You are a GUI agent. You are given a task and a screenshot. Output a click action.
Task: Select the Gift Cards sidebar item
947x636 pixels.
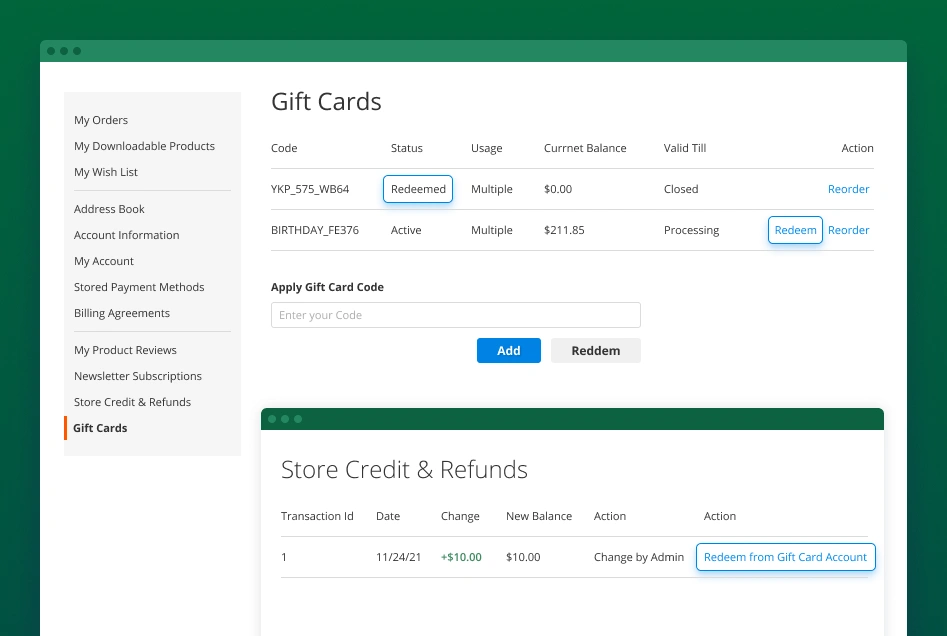pyautogui.click(x=100, y=428)
